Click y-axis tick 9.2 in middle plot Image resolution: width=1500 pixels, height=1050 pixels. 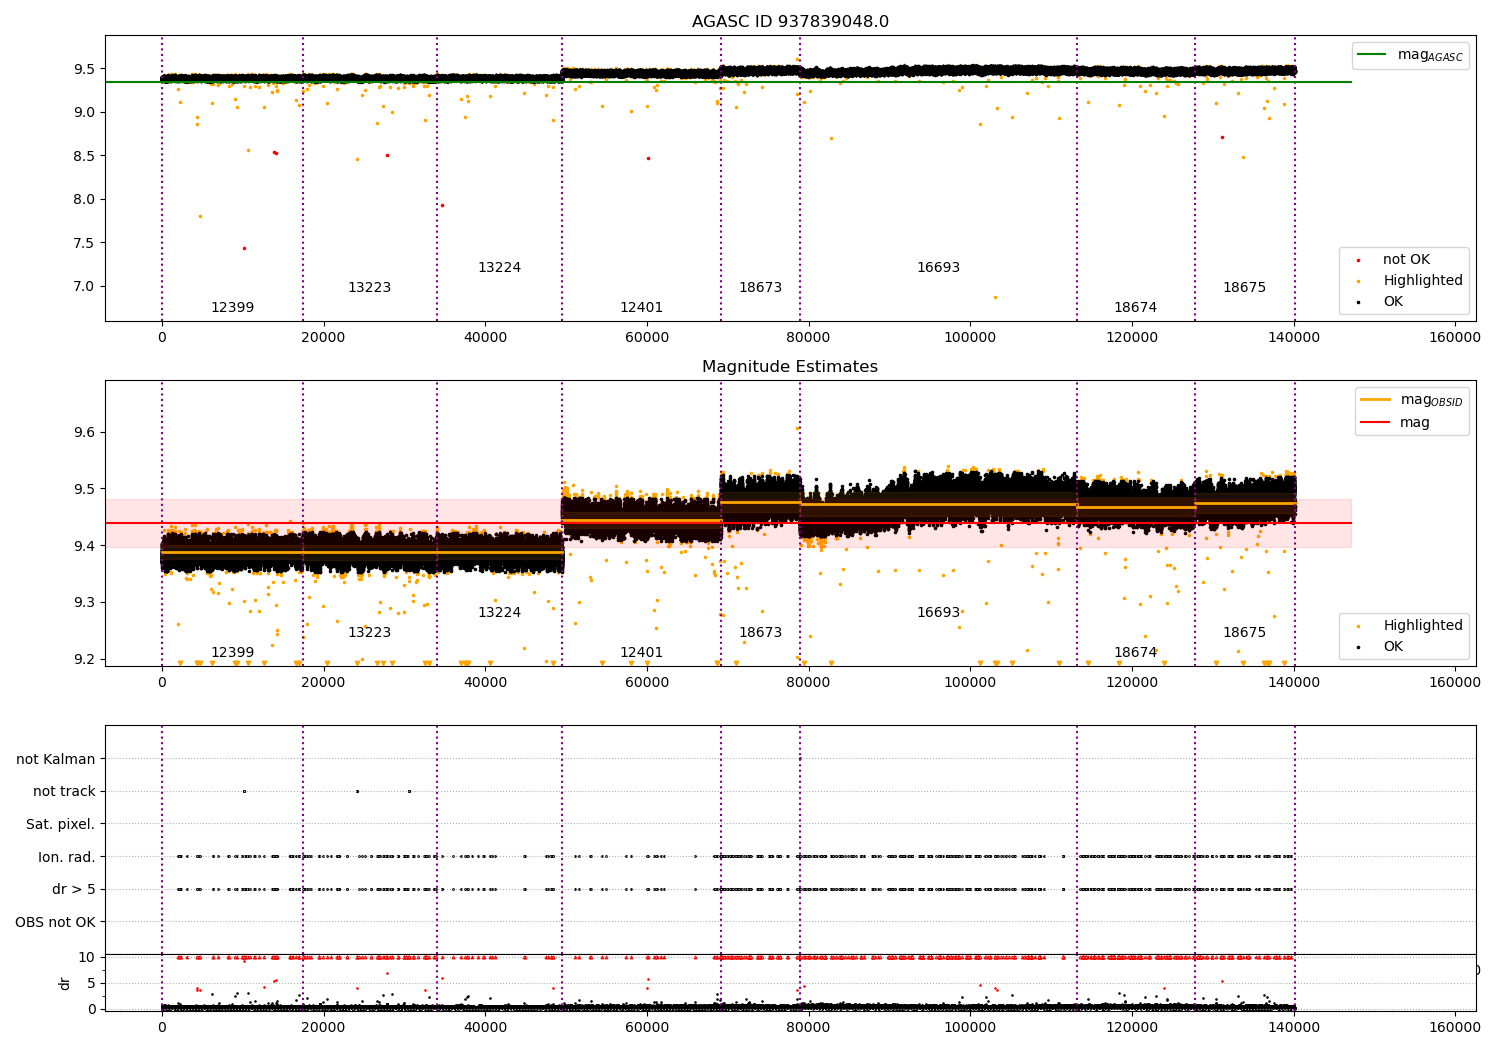(84, 660)
